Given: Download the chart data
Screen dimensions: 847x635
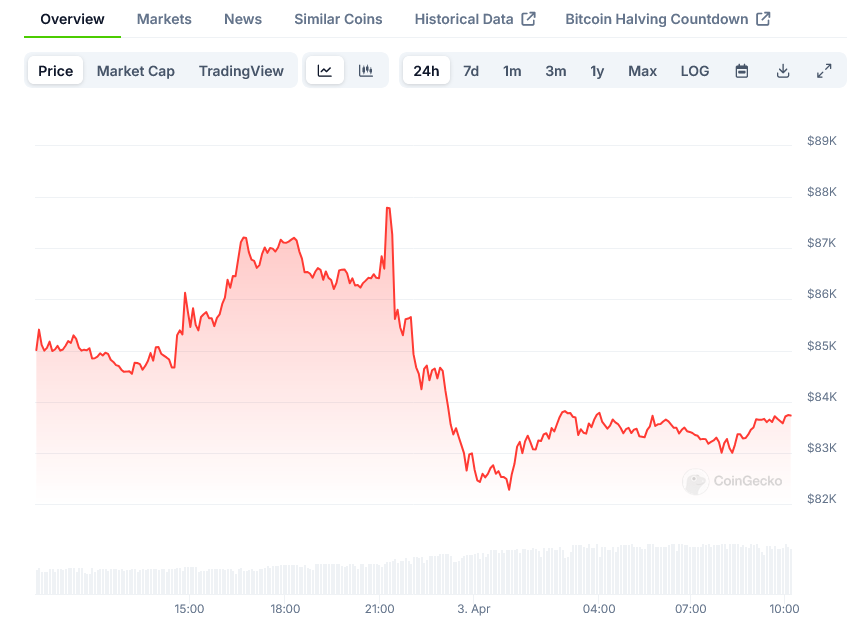Looking at the screenshot, I should 783,71.
